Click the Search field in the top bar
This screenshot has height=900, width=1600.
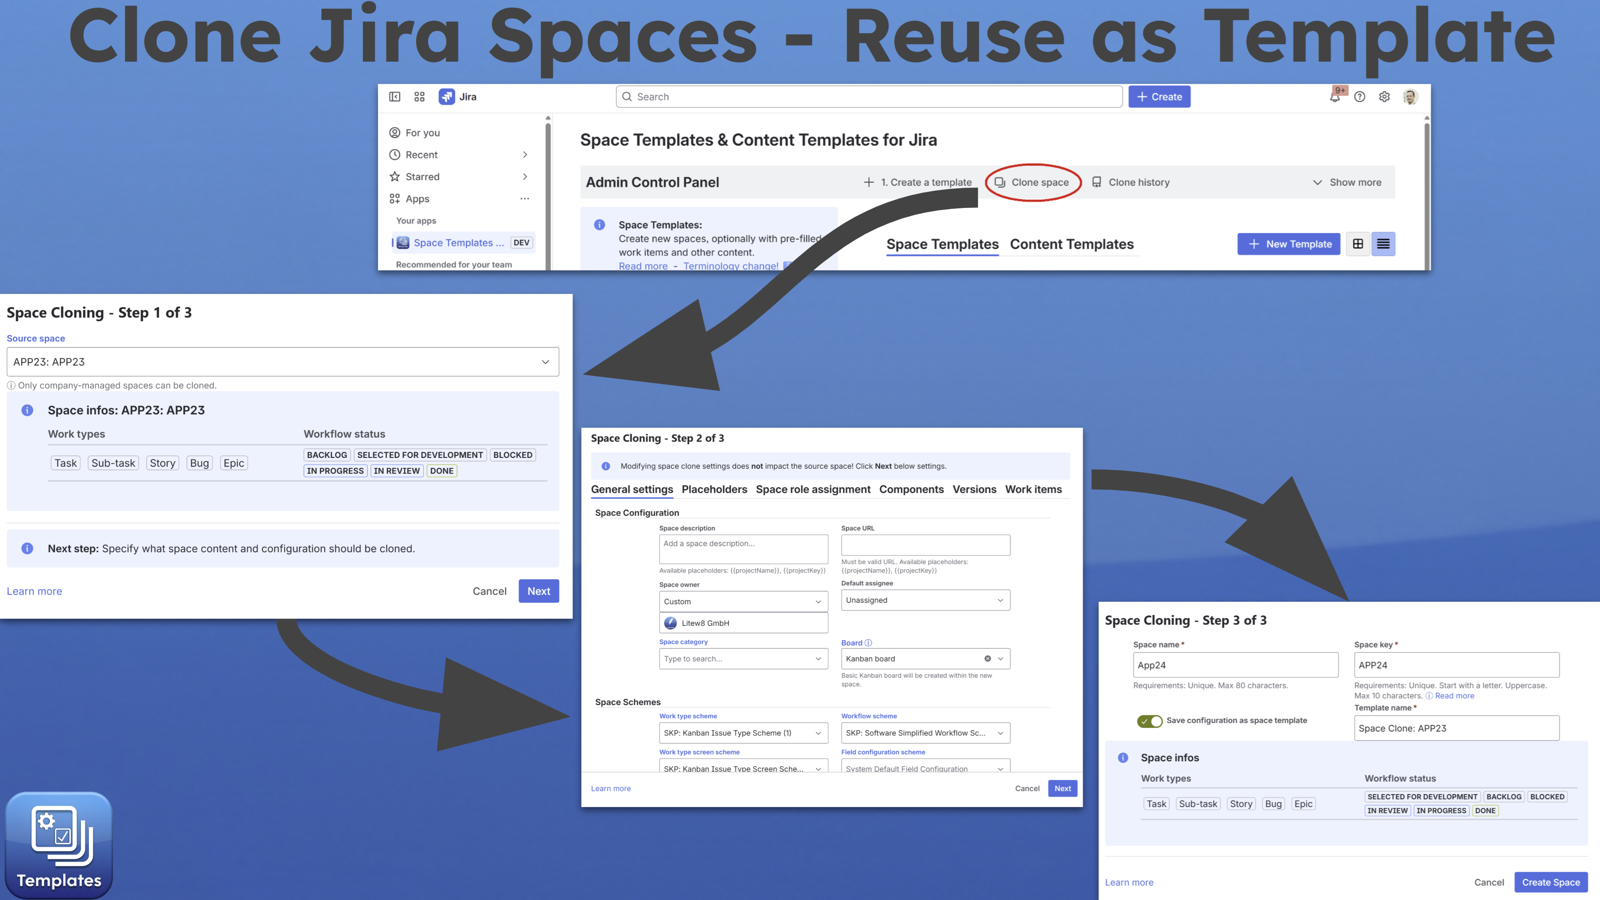point(868,96)
